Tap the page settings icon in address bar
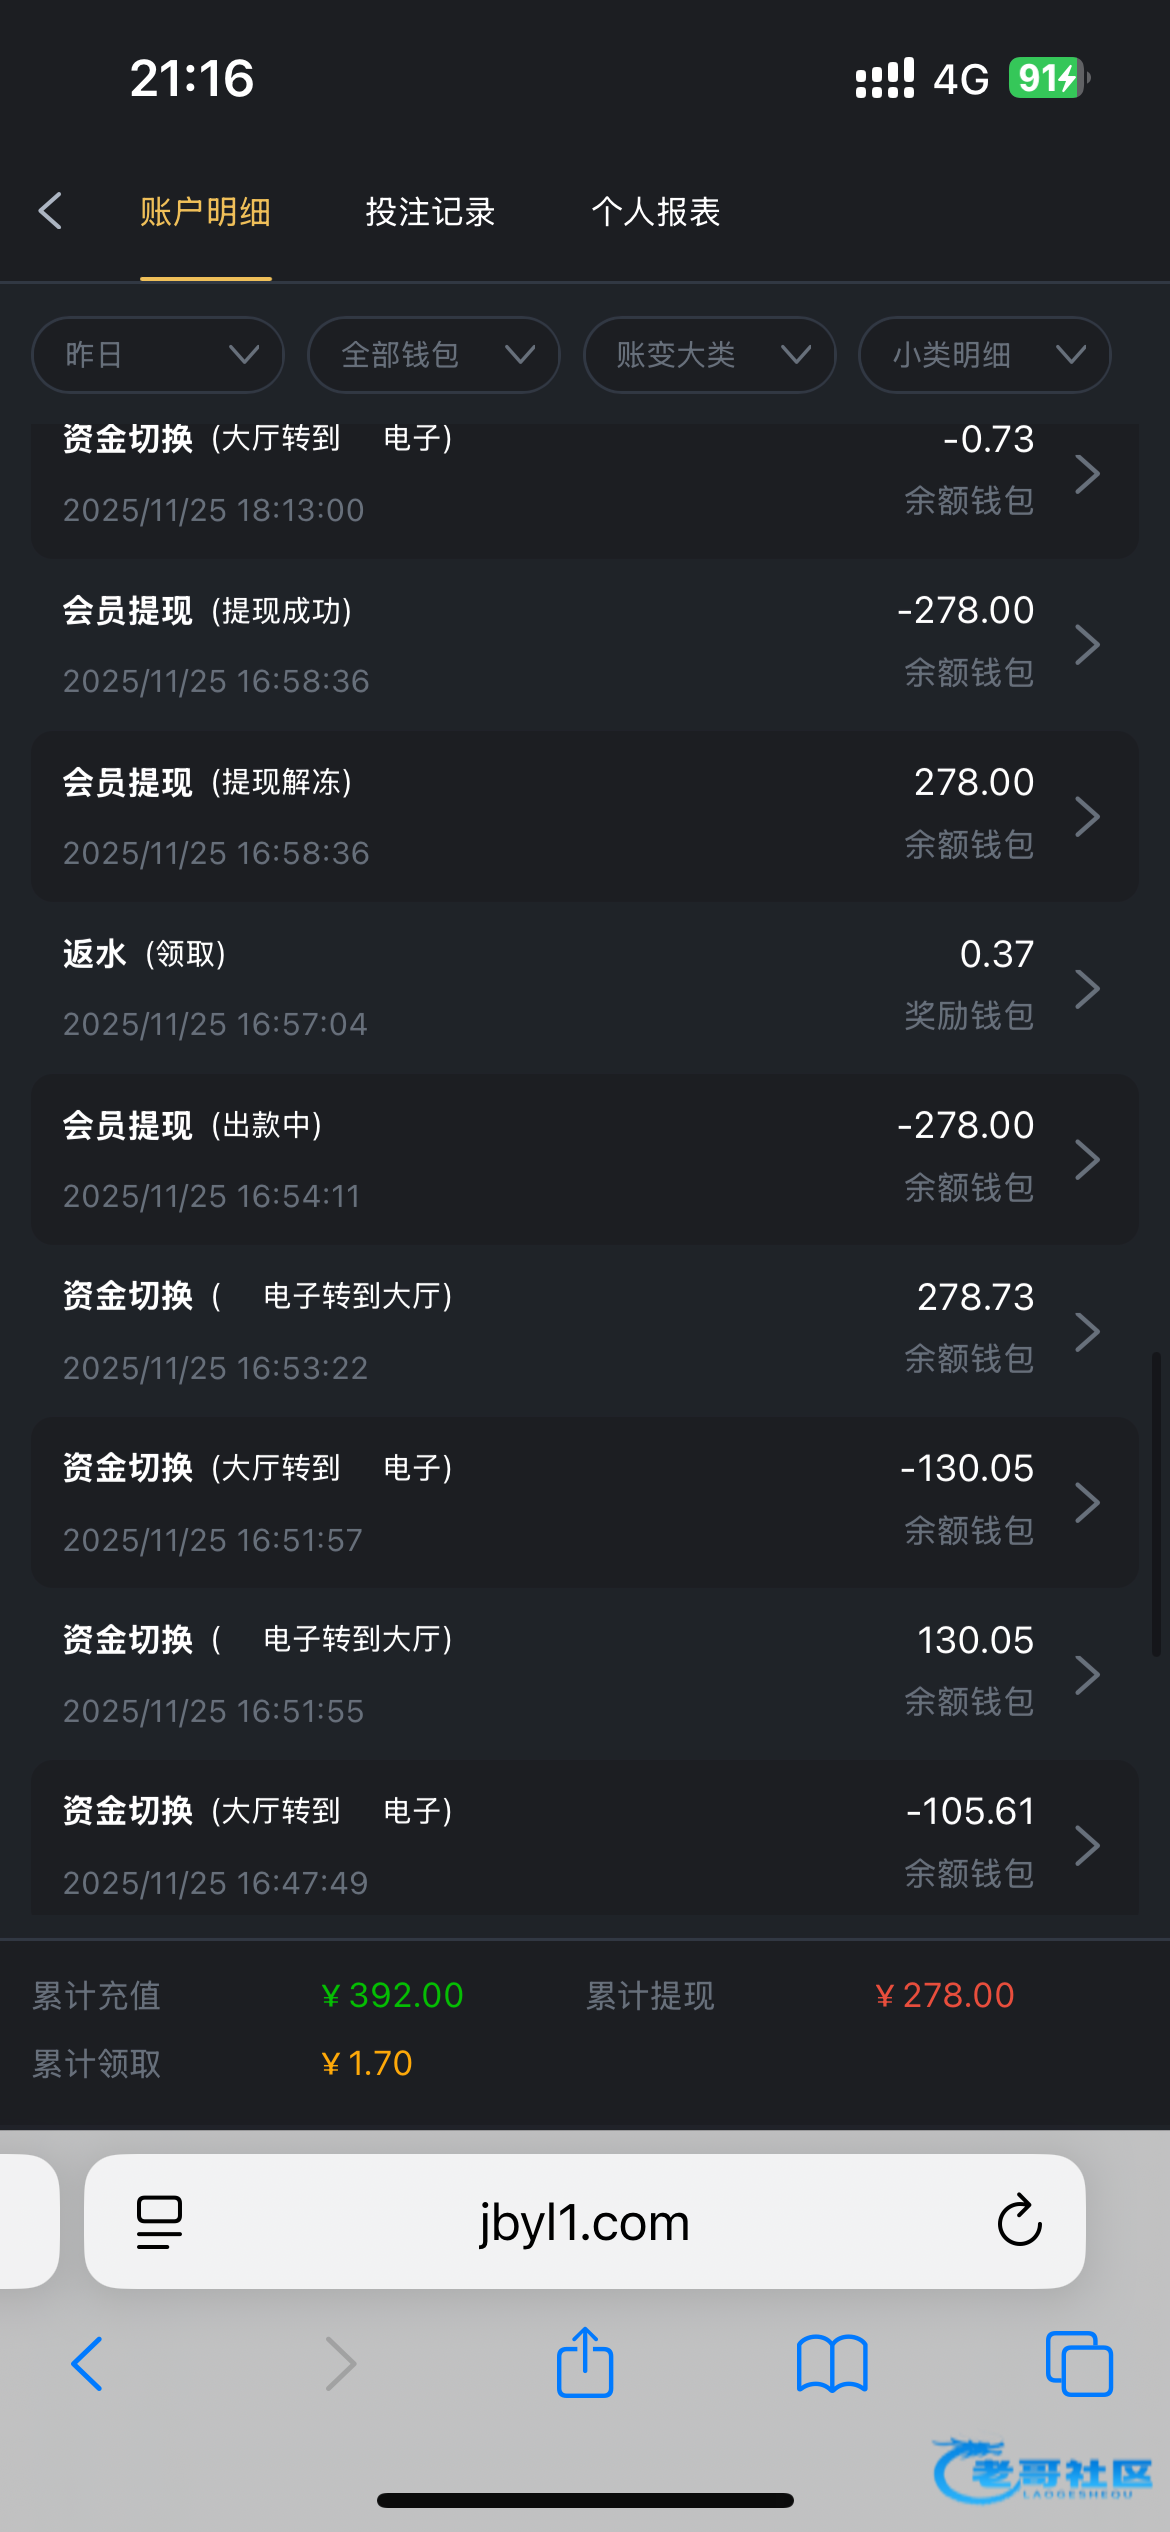 pyautogui.click(x=159, y=2222)
